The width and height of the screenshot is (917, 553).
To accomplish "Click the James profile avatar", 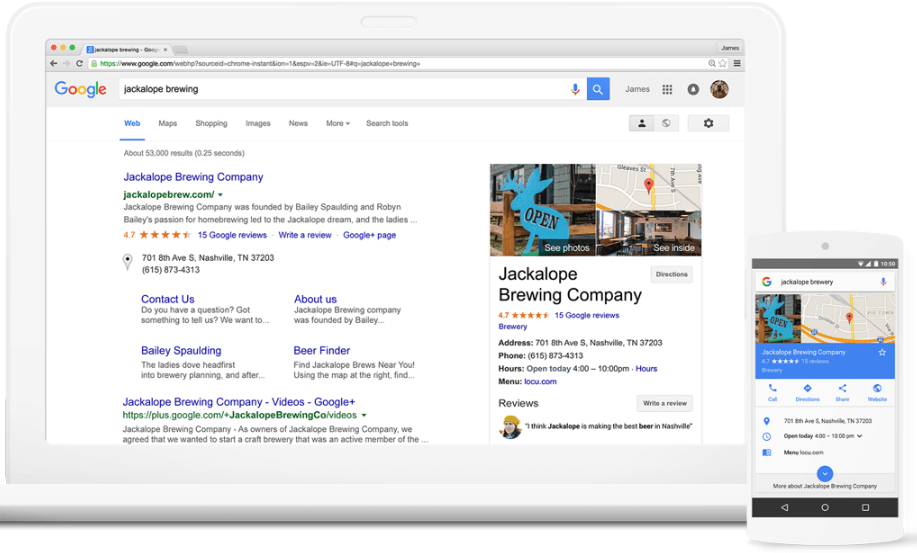I will click(719, 89).
